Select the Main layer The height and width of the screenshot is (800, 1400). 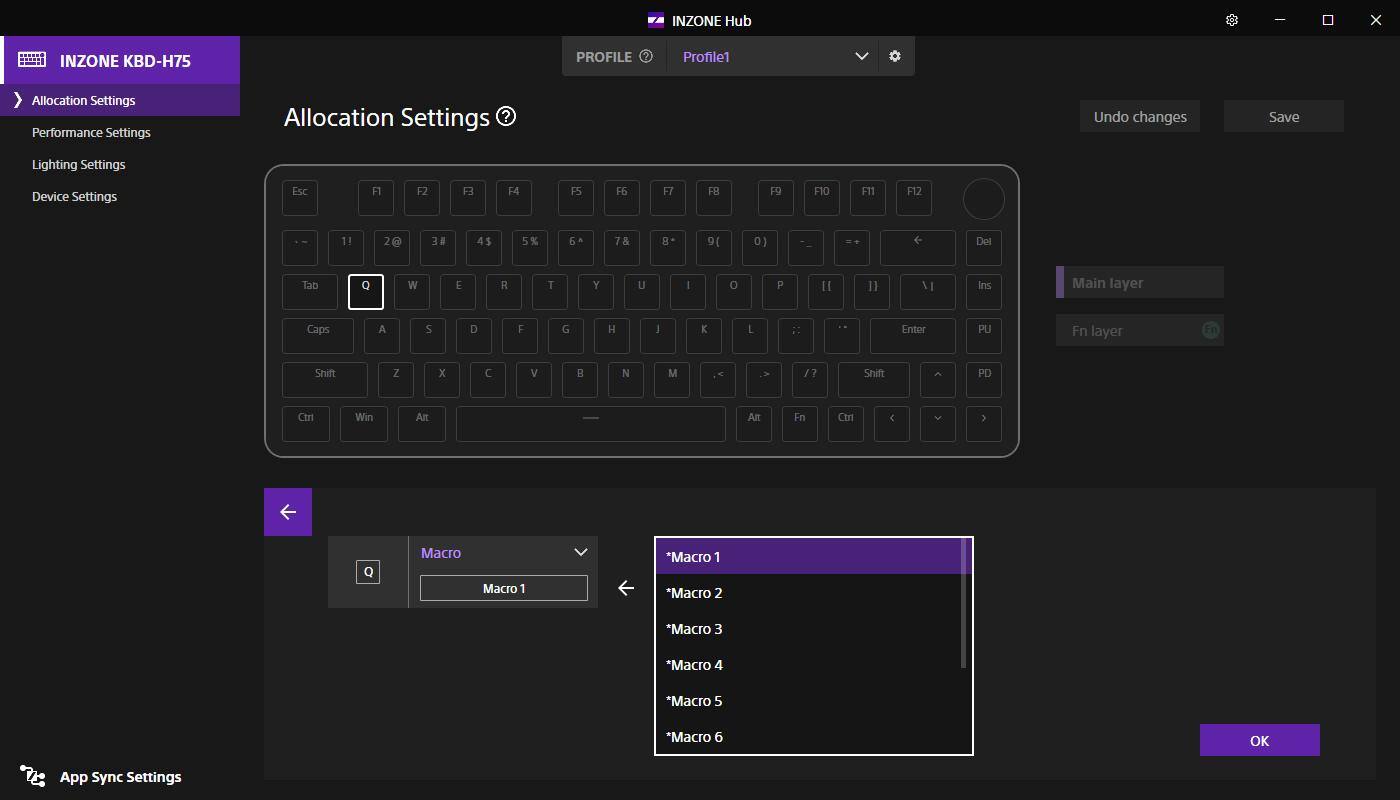1140,283
